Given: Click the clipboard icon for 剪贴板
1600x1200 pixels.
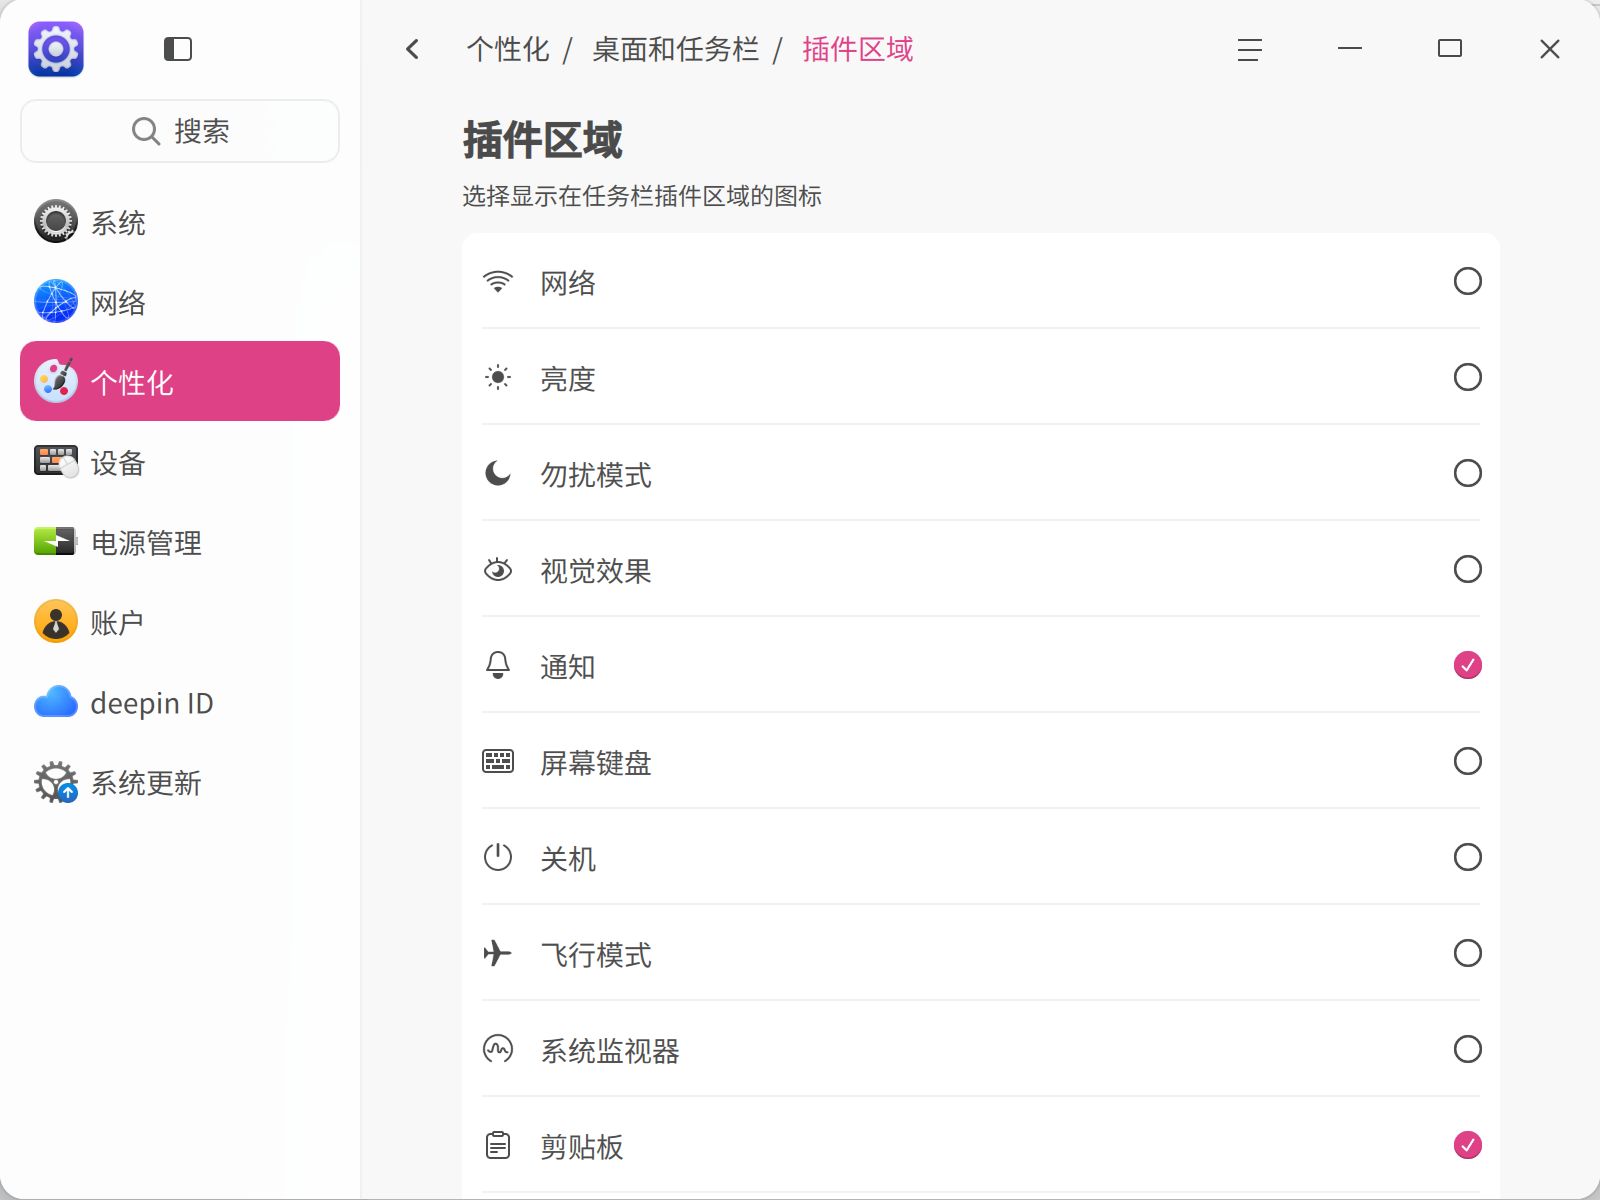Looking at the screenshot, I should (x=498, y=1145).
